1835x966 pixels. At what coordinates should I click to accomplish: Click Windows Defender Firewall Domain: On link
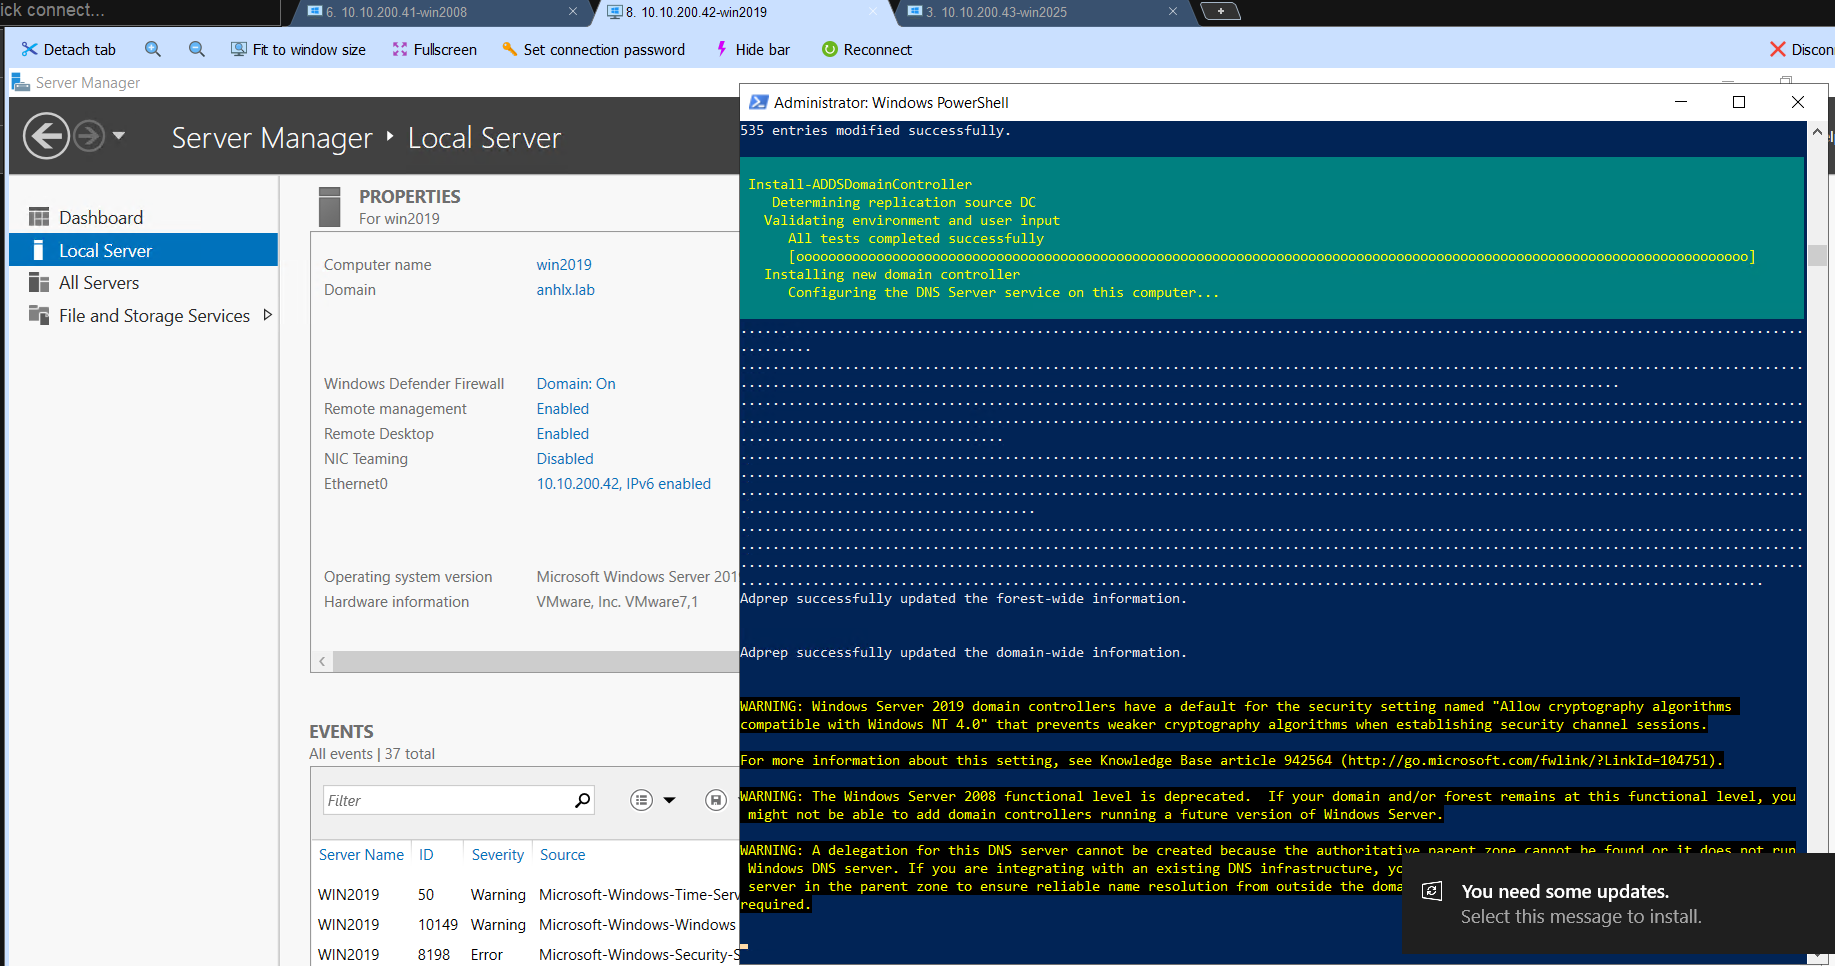(x=576, y=384)
